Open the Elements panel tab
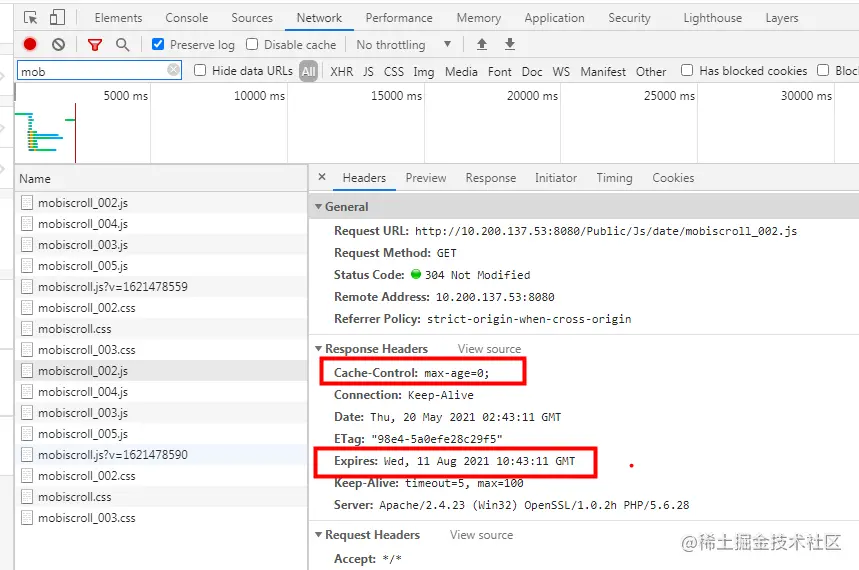859x570 pixels. pyautogui.click(x=118, y=18)
